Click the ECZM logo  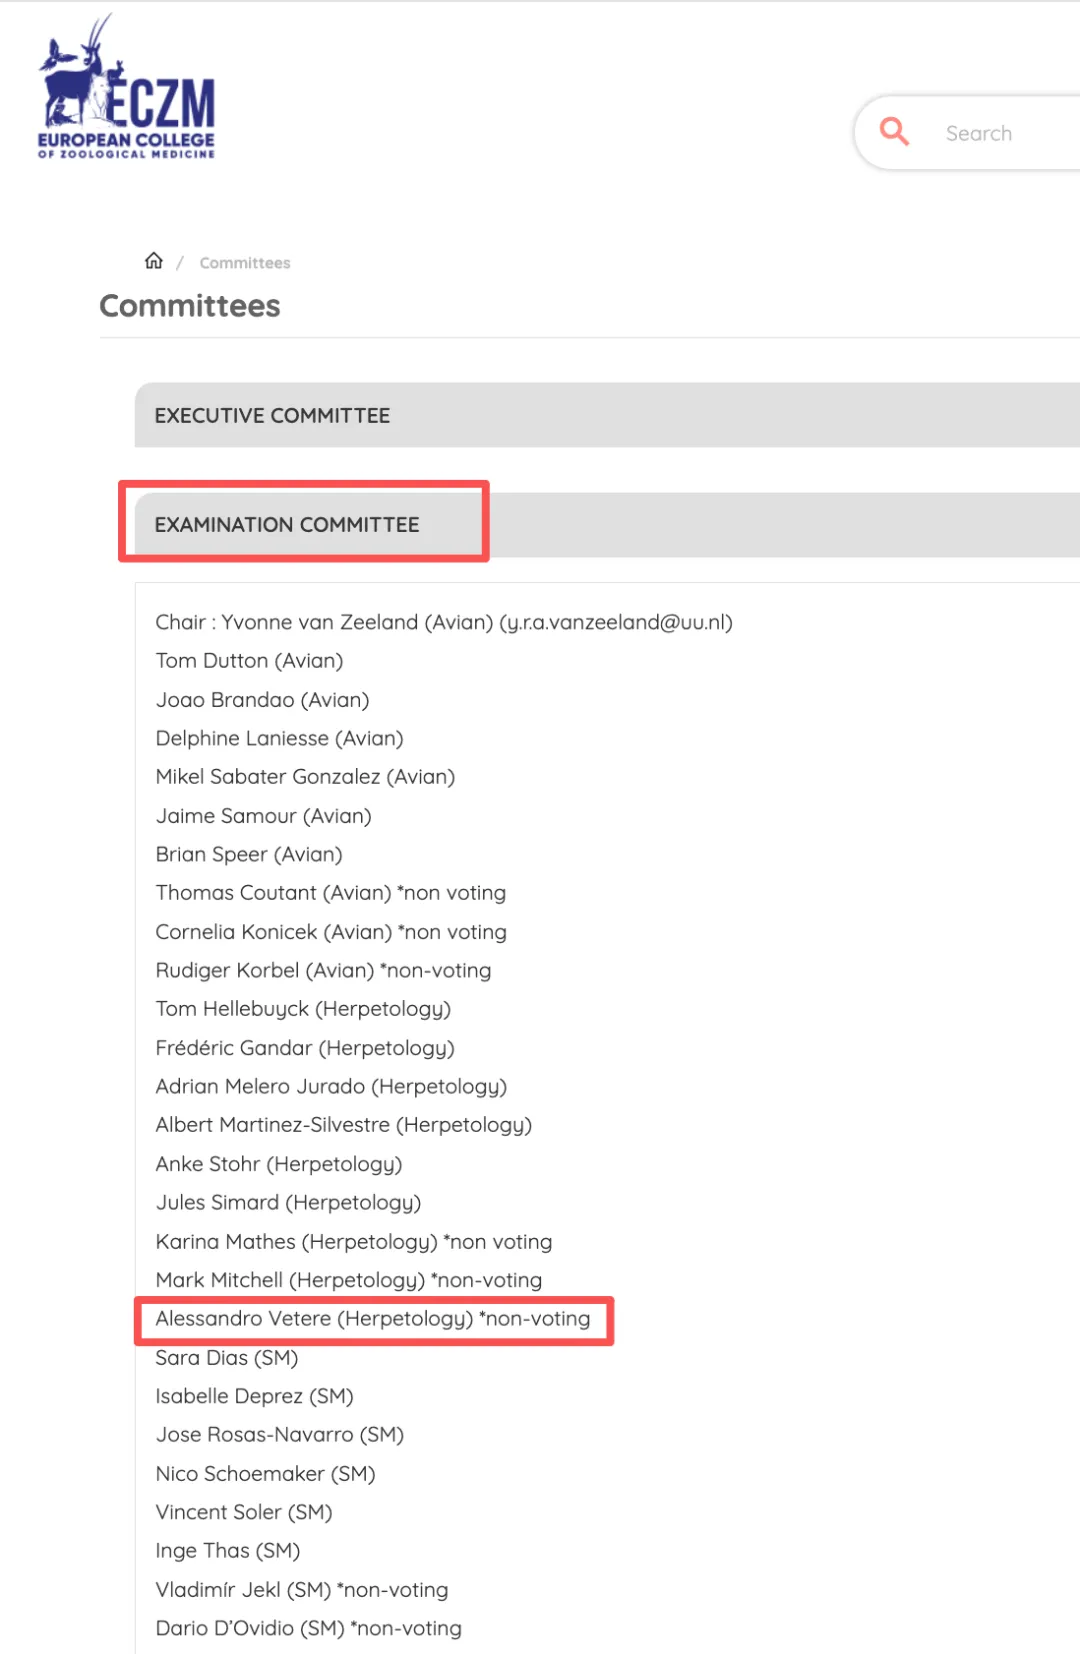click(126, 89)
